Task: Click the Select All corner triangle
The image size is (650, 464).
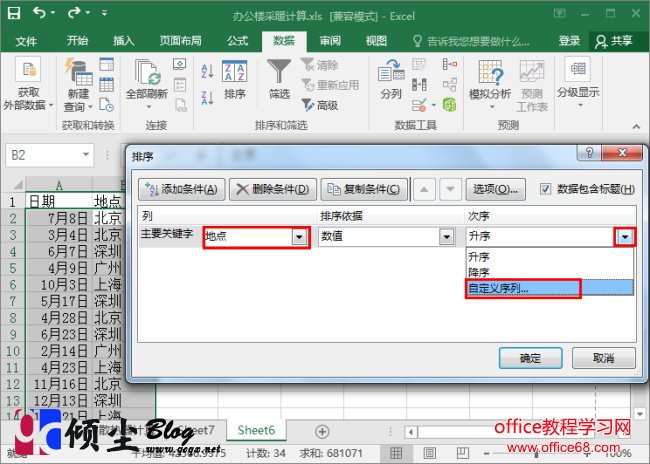Action: (x=17, y=185)
